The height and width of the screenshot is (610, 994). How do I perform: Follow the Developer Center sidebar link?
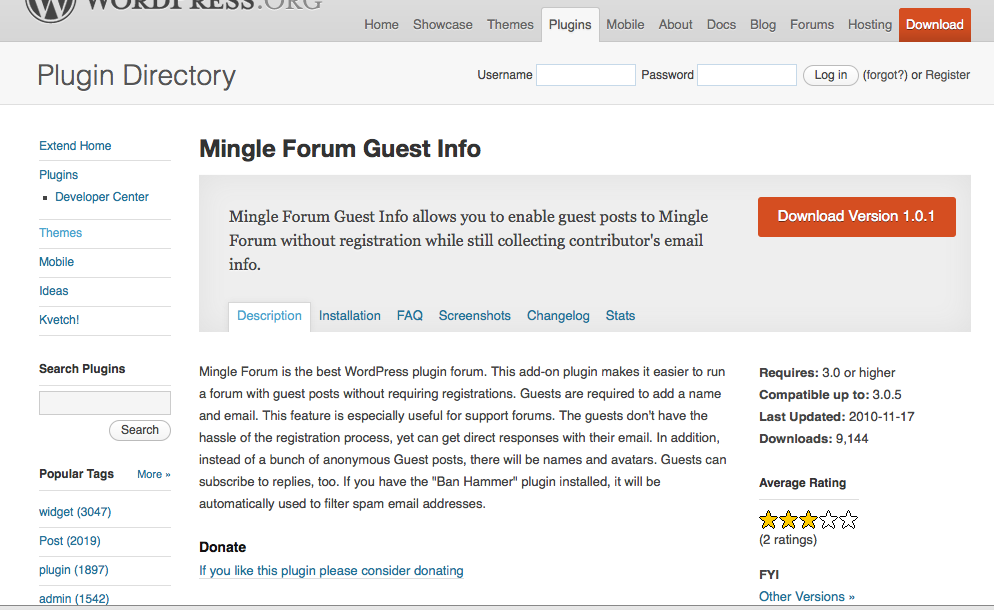tap(101, 197)
